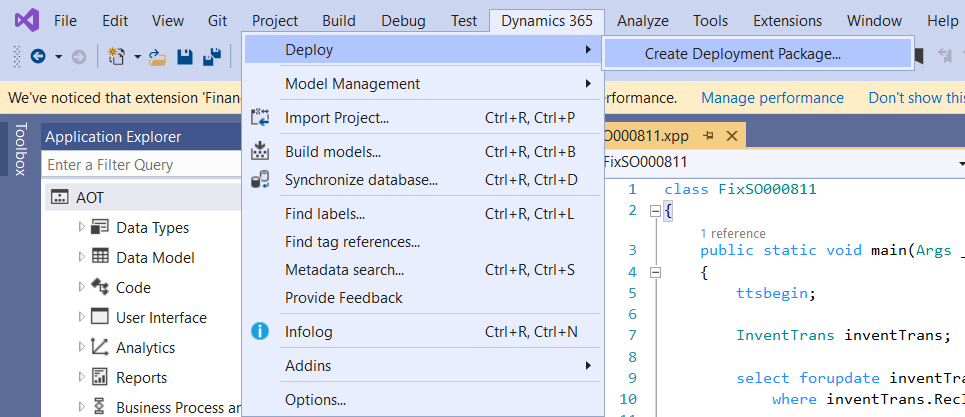Open the File menu
Screen dimensions: 965x417
(65, 21)
